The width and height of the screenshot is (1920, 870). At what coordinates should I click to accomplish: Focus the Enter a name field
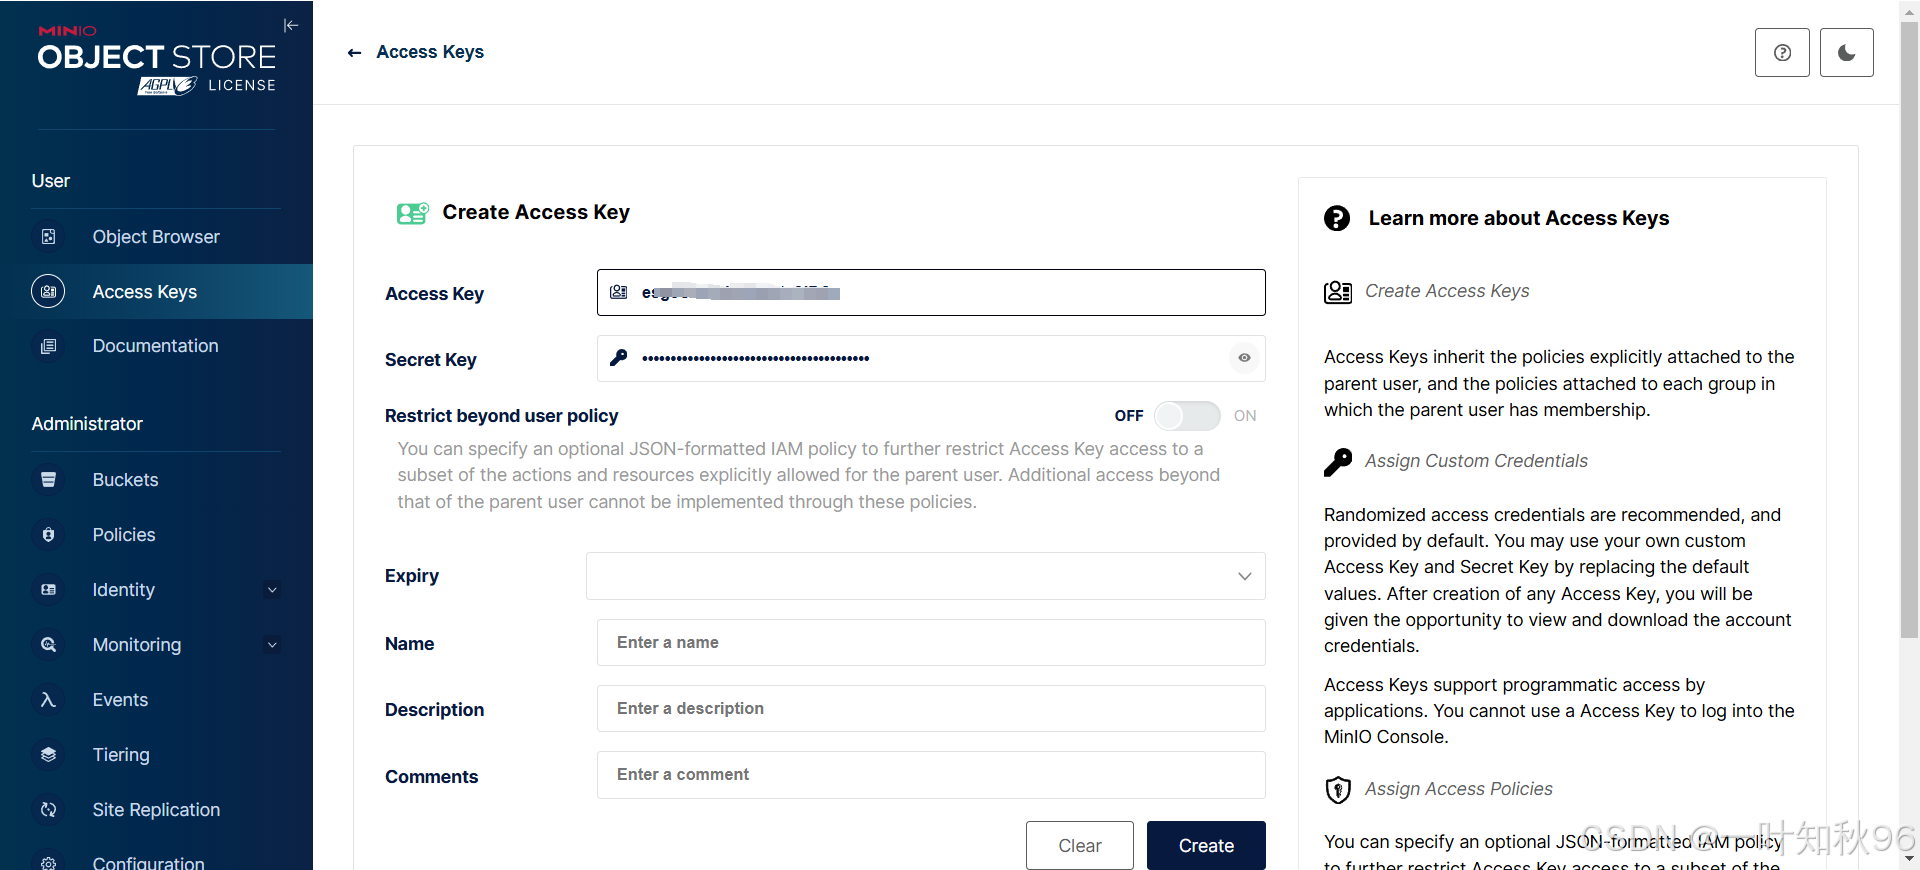click(931, 642)
